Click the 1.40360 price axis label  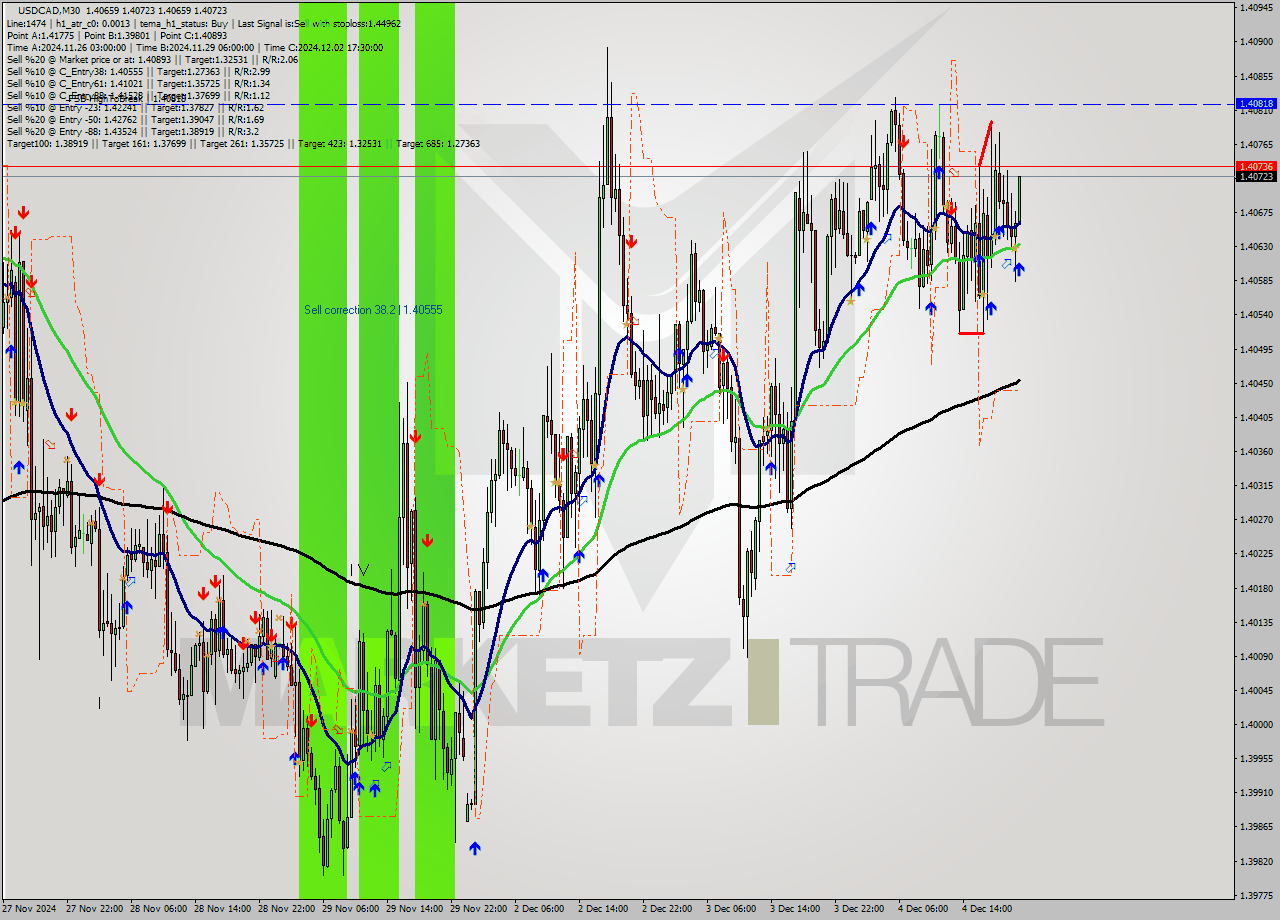(x=1256, y=451)
